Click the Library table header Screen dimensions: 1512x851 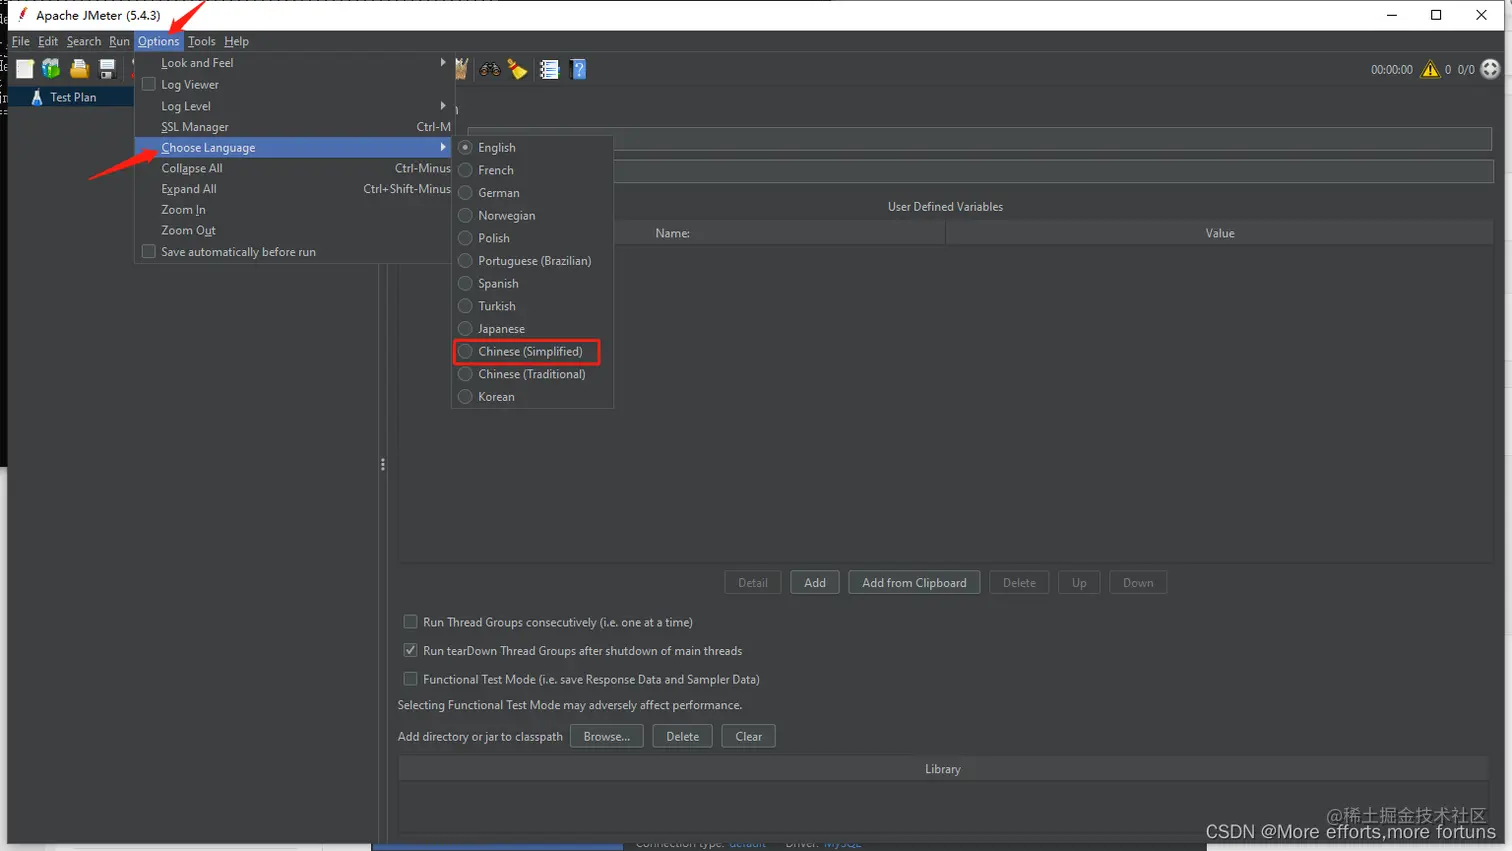coord(943,769)
